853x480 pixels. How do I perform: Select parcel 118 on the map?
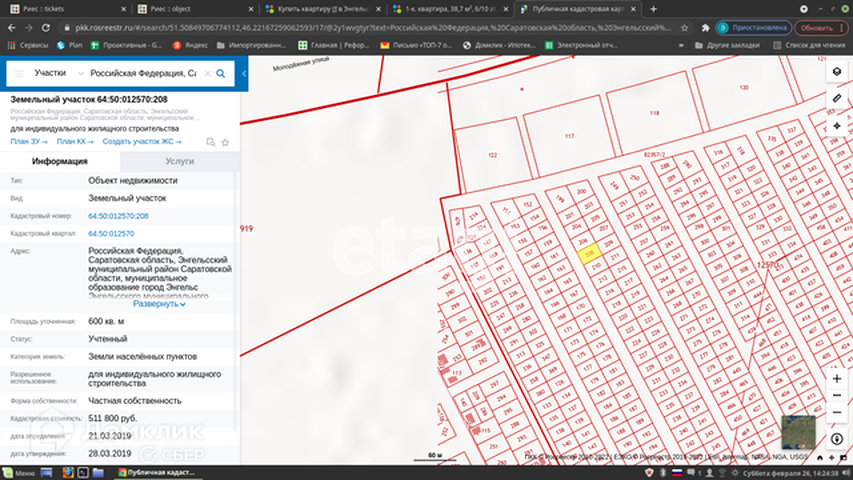pyautogui.click(x=654, y=113)
